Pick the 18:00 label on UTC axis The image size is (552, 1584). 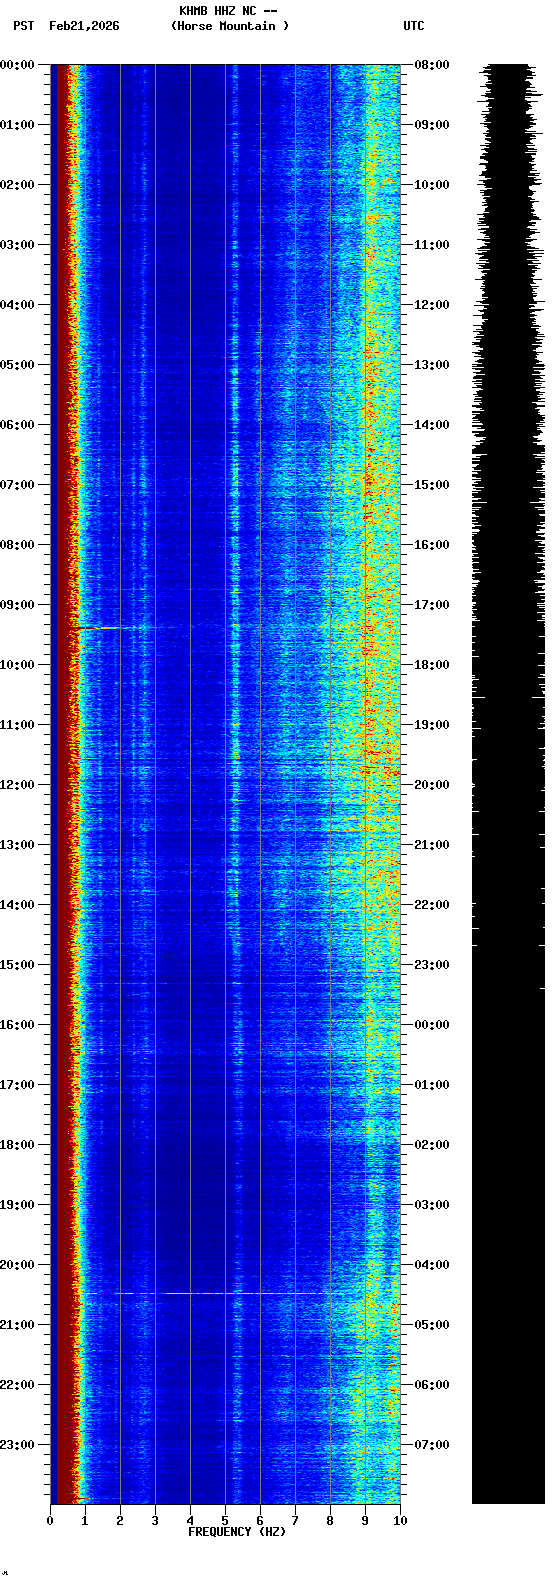pos(432,665)
